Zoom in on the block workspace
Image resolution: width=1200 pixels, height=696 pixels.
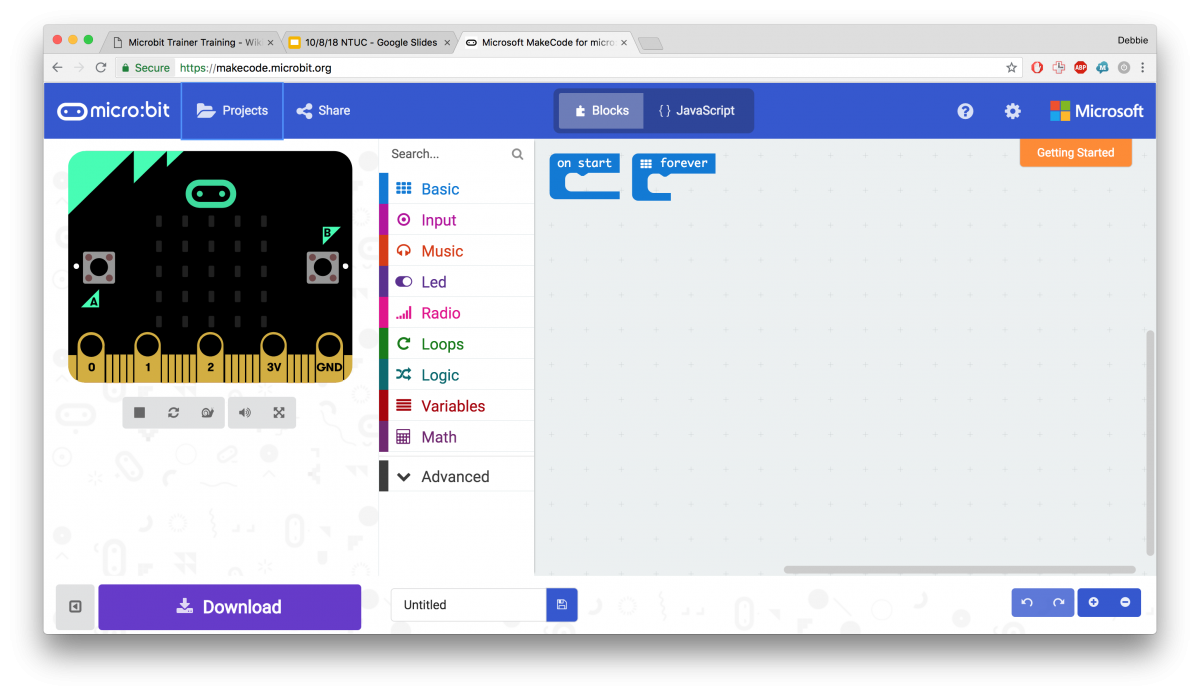pyautogui.click(x=1093, y=602)
